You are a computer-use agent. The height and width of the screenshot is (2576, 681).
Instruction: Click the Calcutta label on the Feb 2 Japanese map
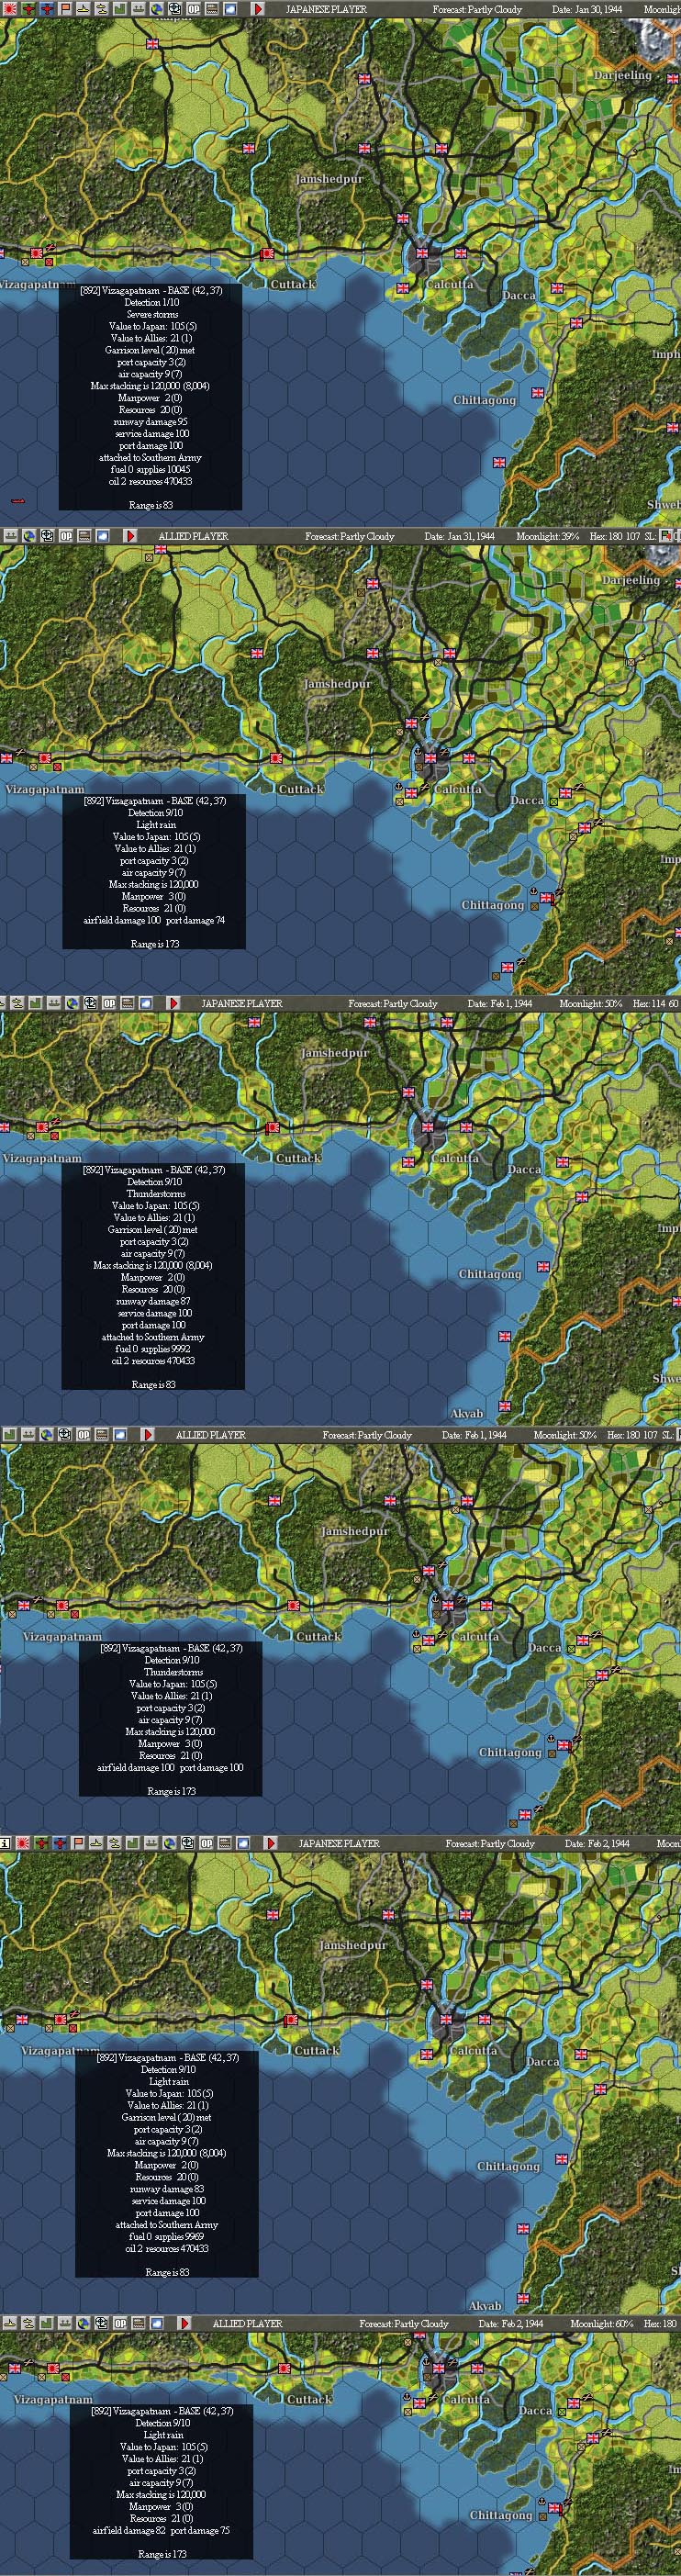[472, 2050]
